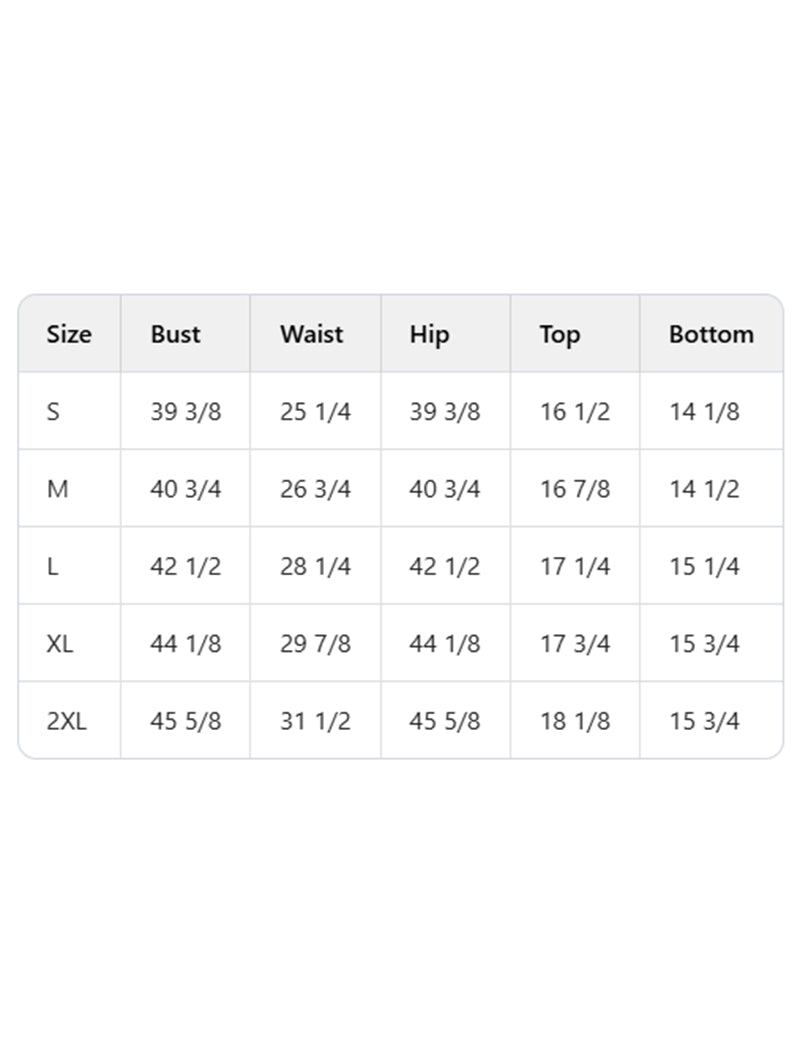Select the Waist column header
This screenshot has width=800, height=1050.
coord(312,334)
